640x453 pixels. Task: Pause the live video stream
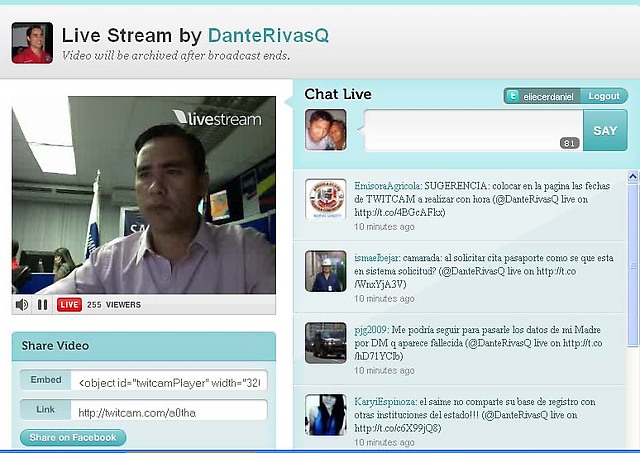(x=42, y=304)
